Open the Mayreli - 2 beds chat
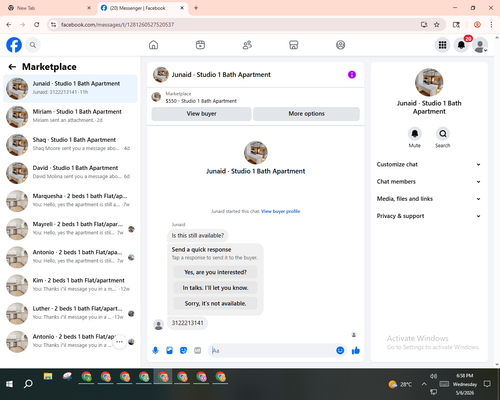The height and width of the screenshot is (400, 500). coord(70,229)
